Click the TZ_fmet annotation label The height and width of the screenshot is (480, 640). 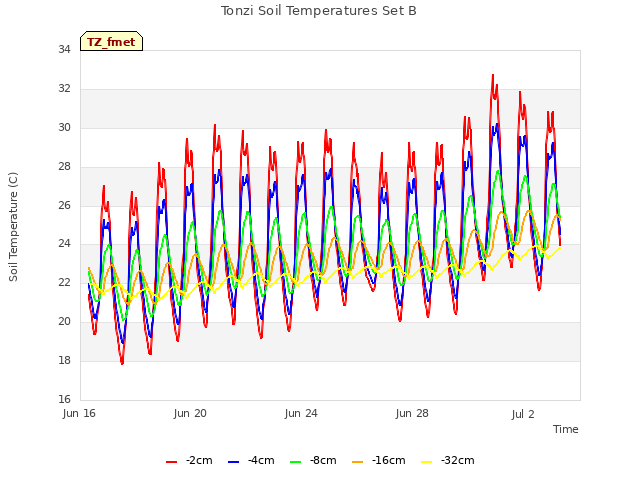click(111, 41)
